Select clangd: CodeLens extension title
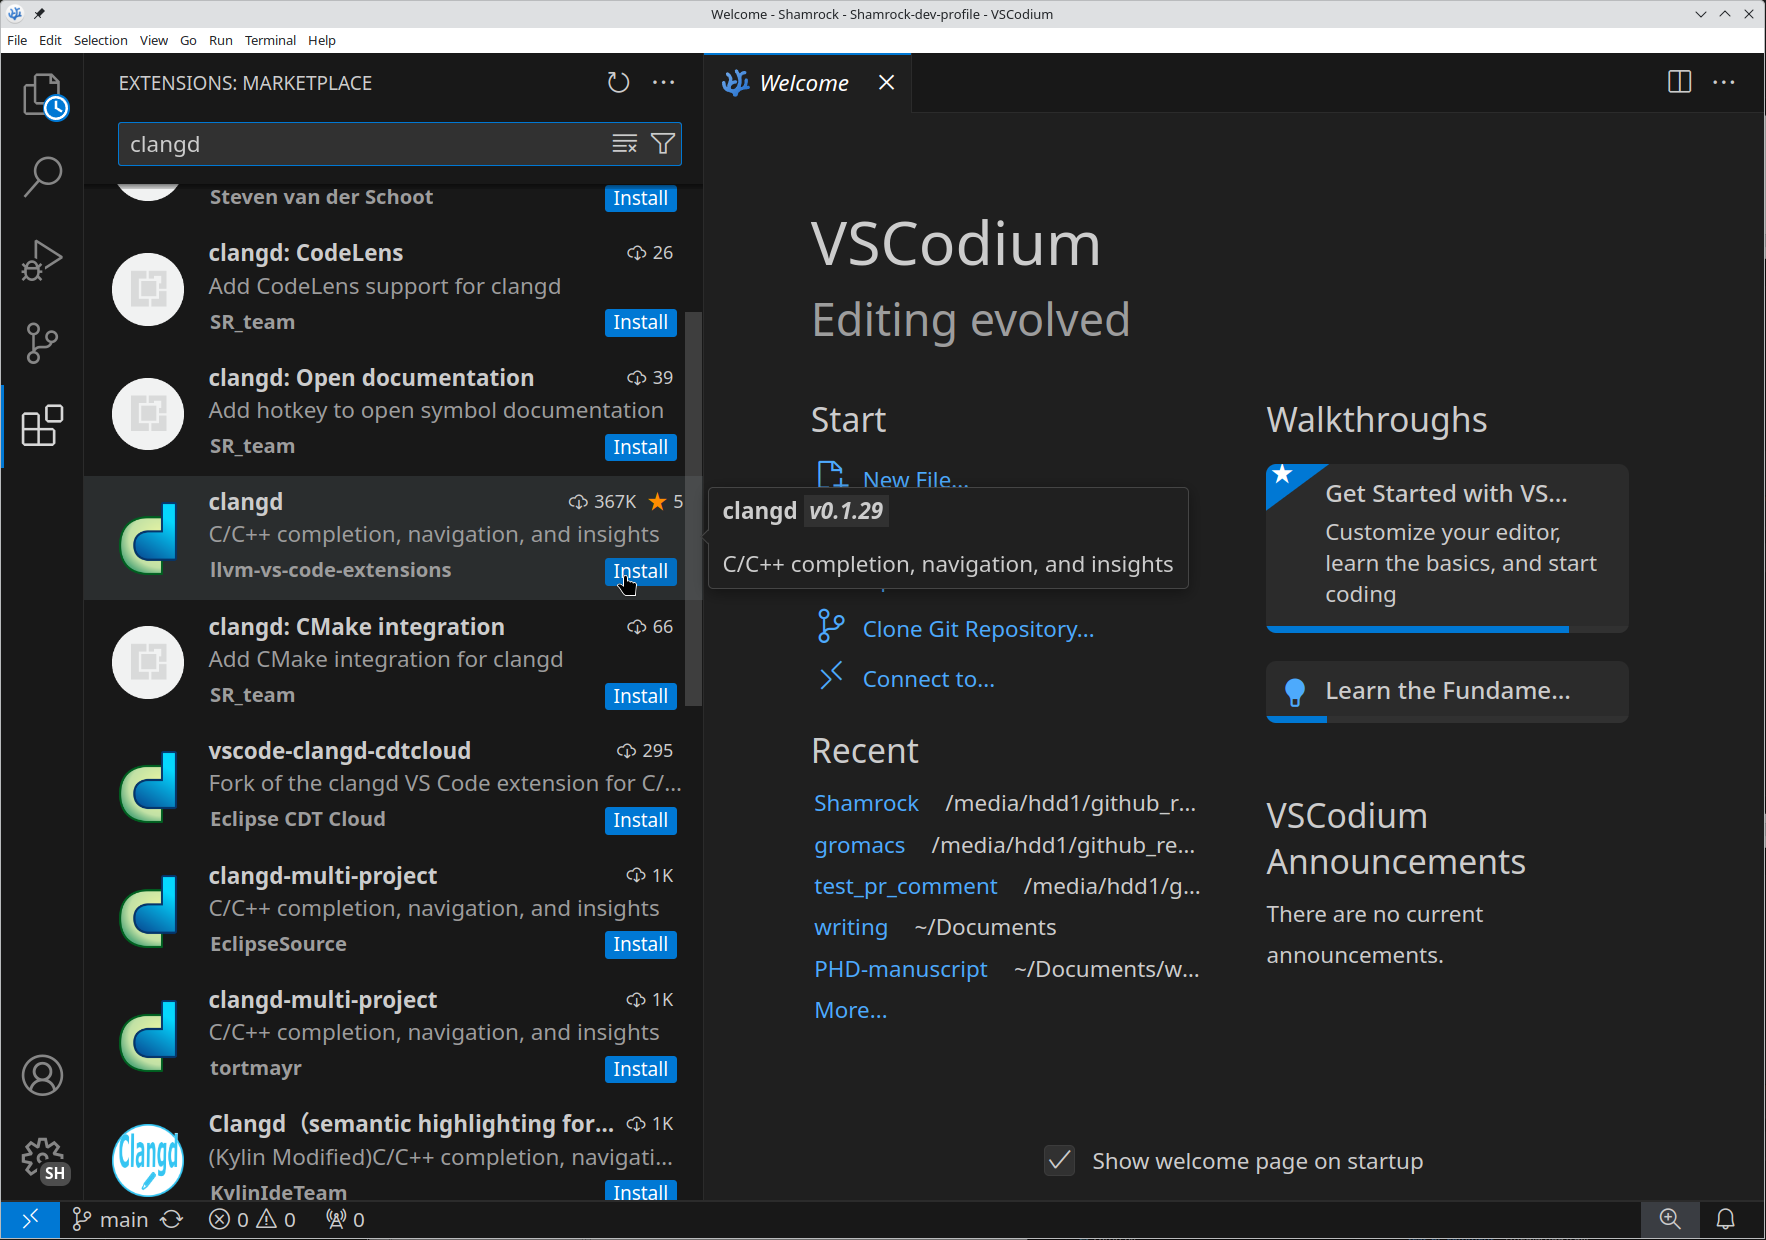Viewport: 1766px width, 1240px height. coord(306,253)
